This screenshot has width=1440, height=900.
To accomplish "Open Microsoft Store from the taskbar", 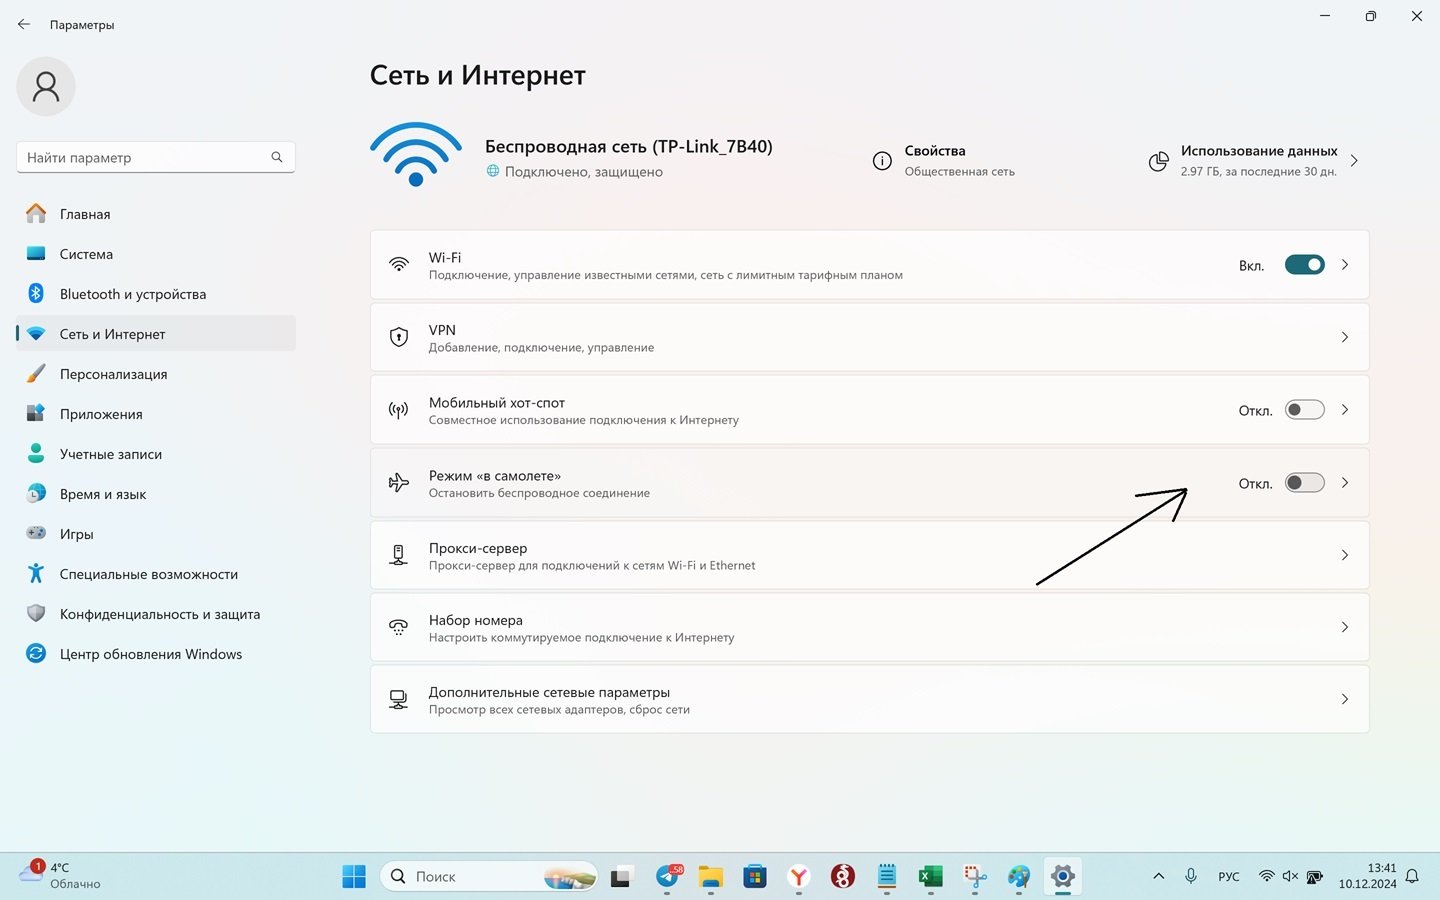I will point(755,877).
